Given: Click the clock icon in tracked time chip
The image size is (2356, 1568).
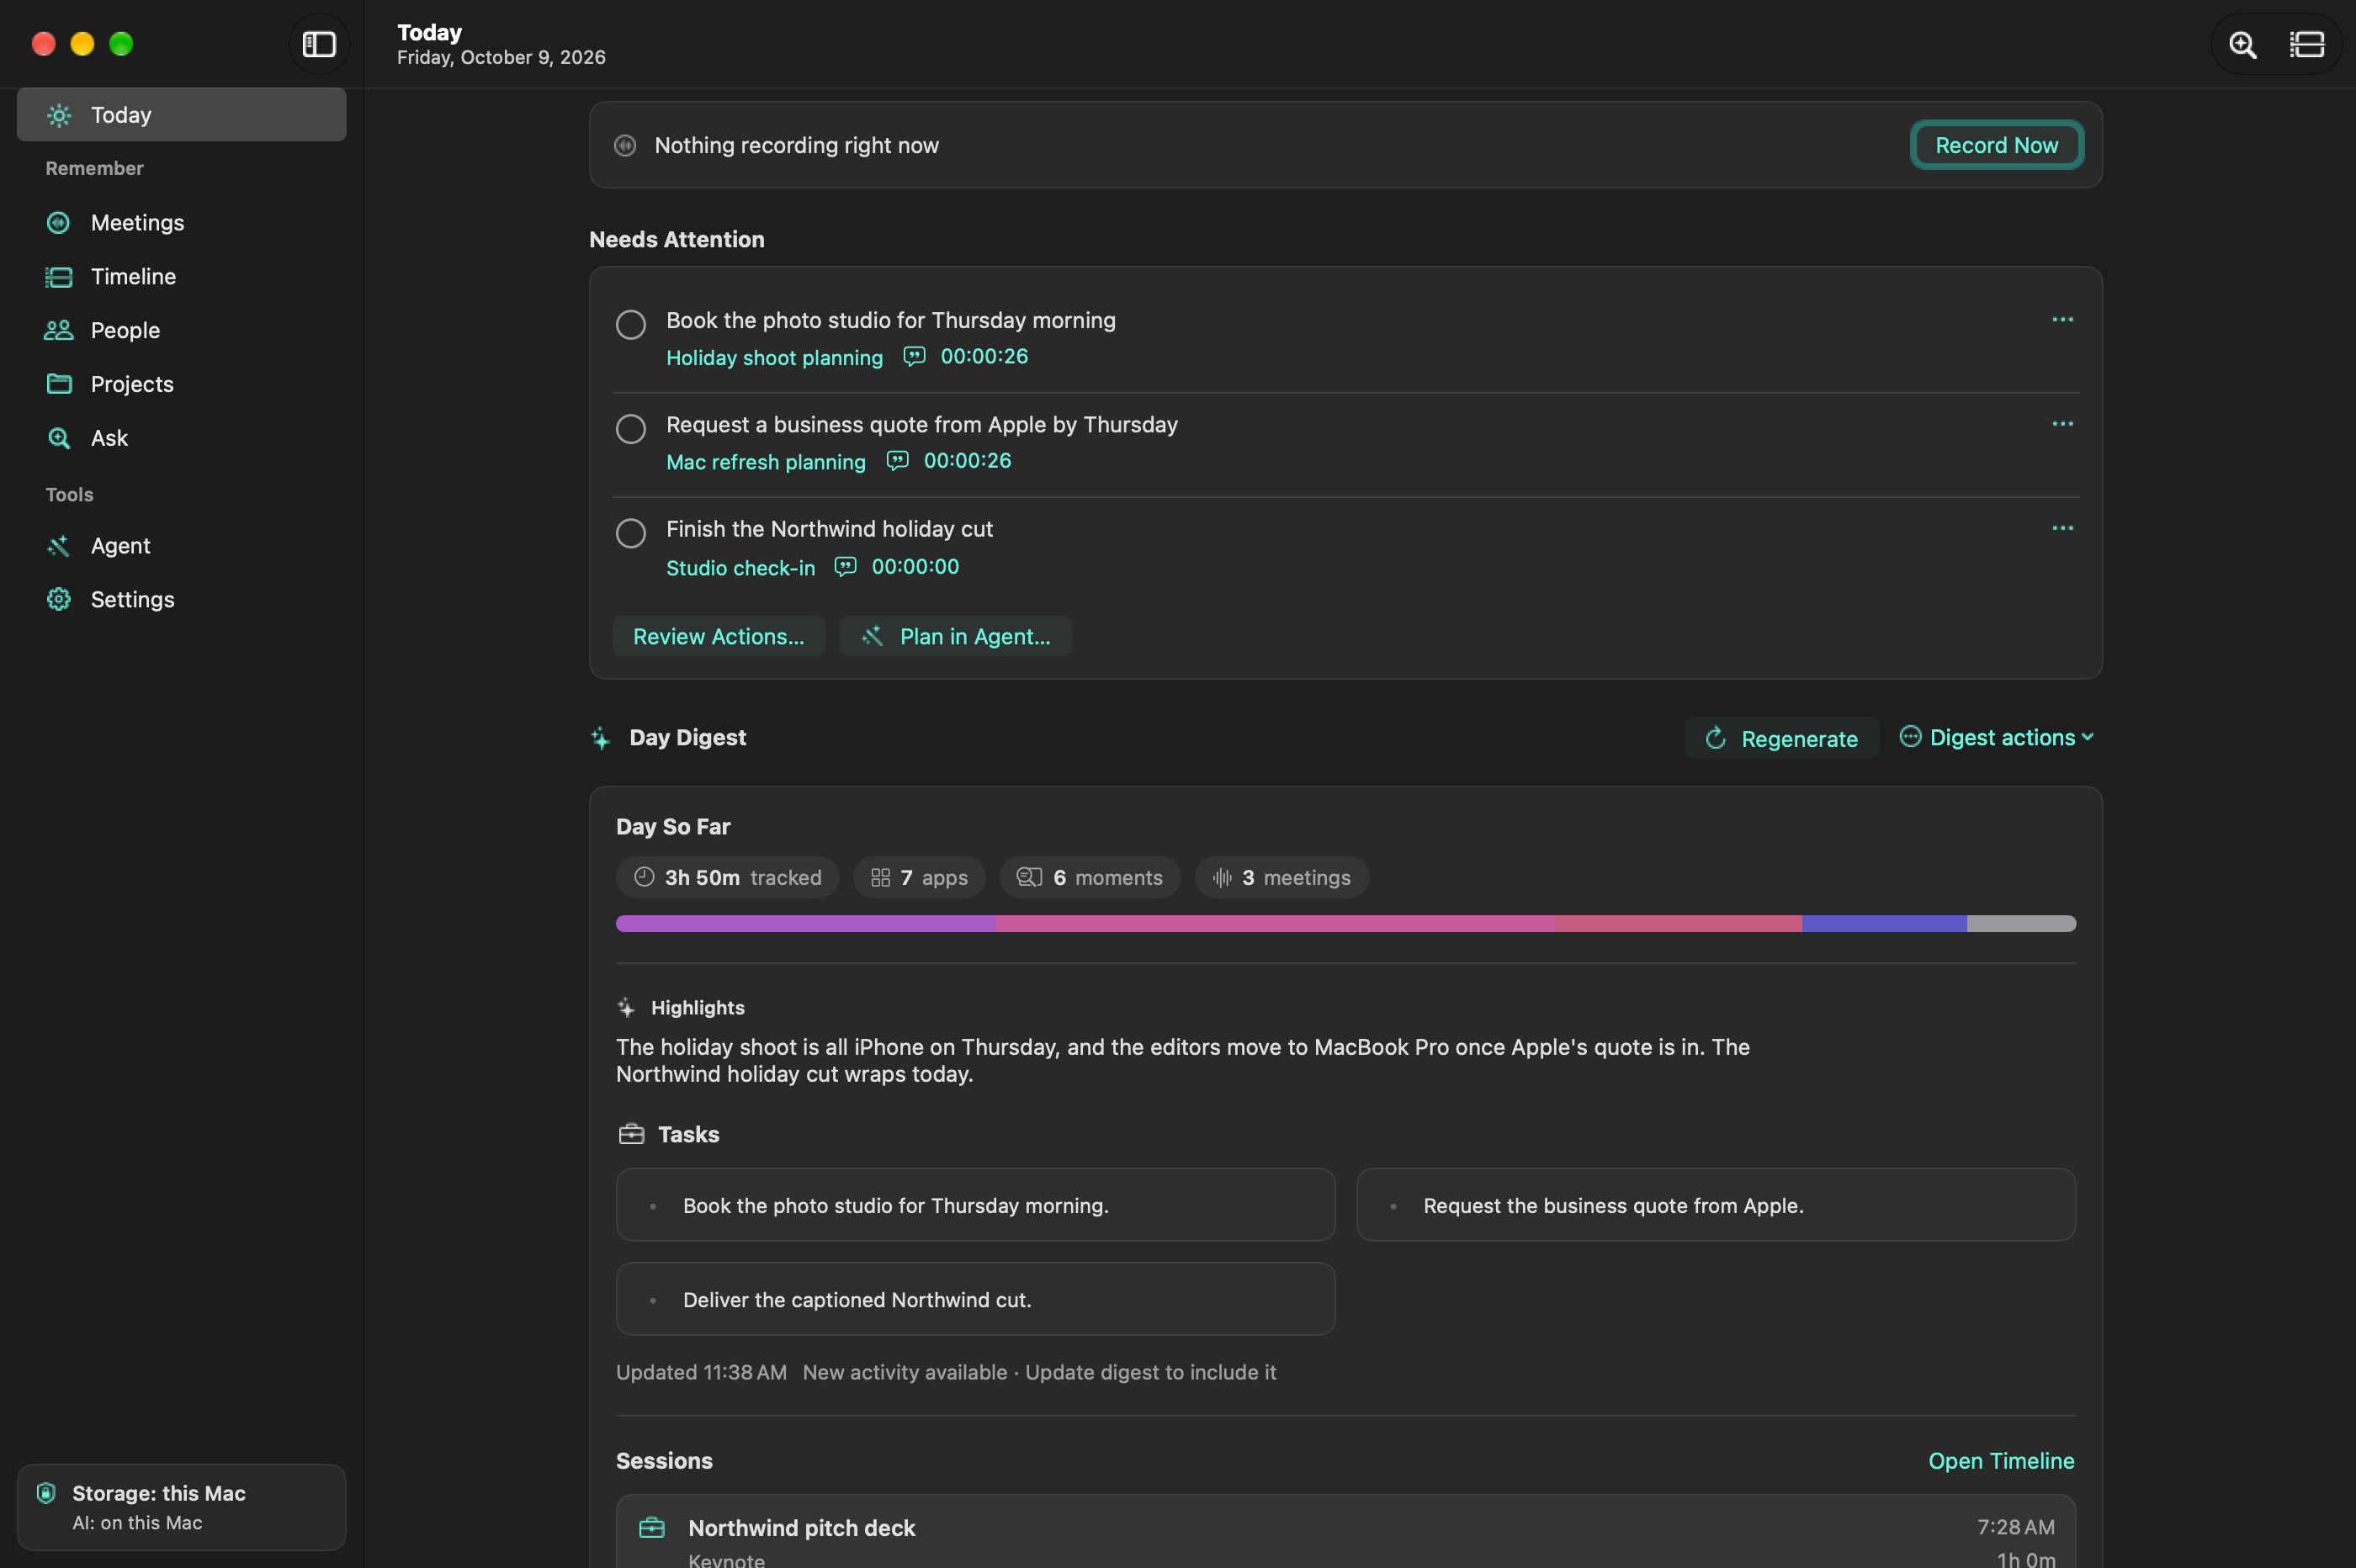Looking at the screenshot, I should coord(644,877).
